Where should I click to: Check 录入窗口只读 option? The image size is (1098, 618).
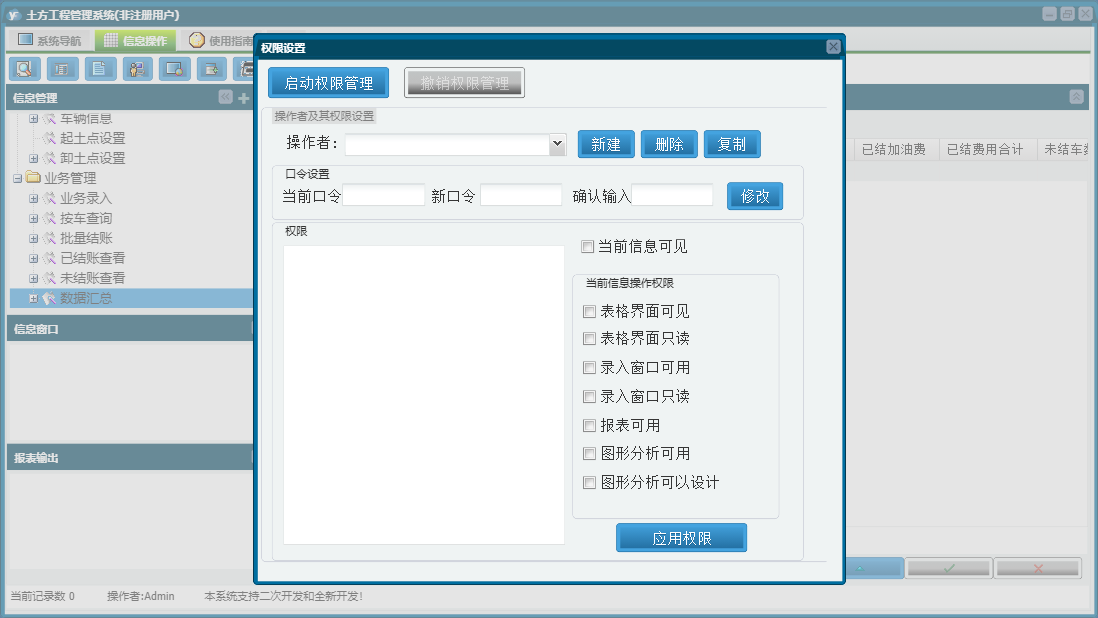(590, 397)
